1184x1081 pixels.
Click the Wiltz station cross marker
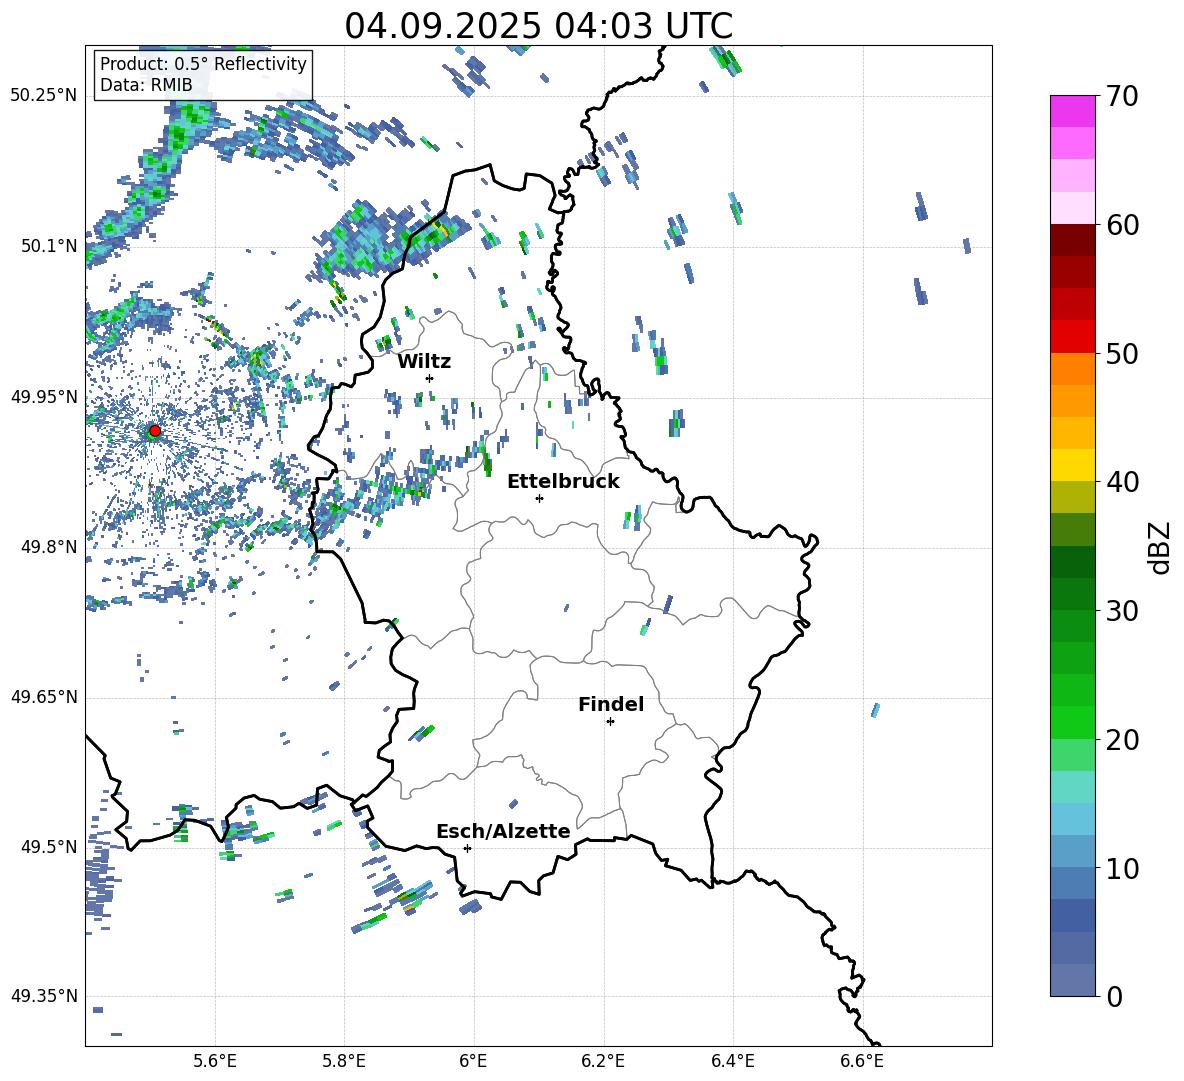[x=430, y=378]
